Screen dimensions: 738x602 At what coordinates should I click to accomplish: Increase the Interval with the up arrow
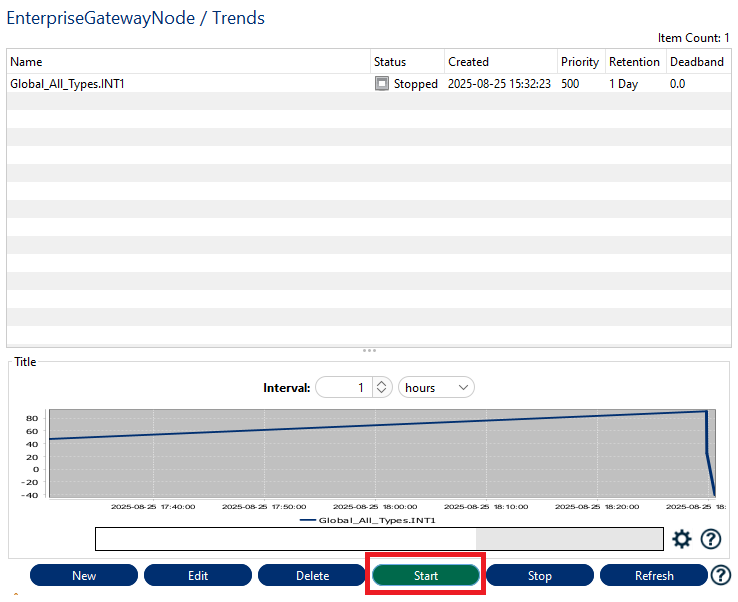(x=381, y=382)
